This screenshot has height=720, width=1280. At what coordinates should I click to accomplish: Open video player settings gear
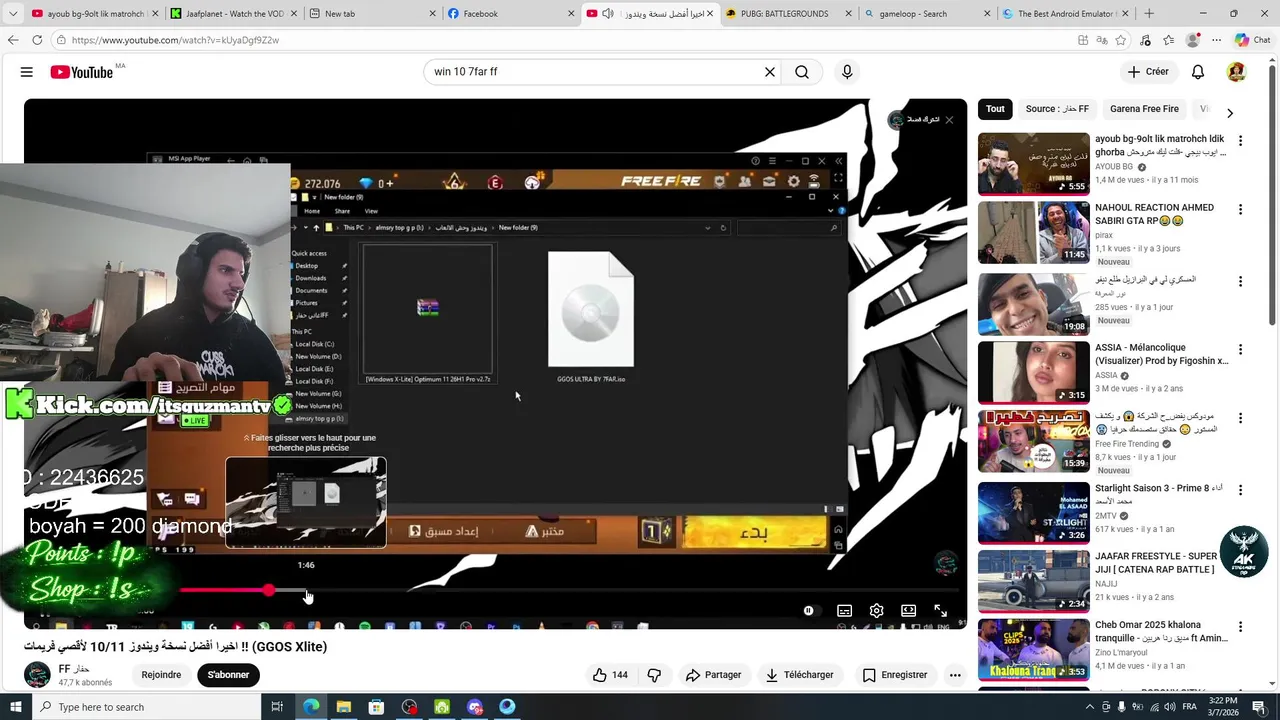(876, 611)
